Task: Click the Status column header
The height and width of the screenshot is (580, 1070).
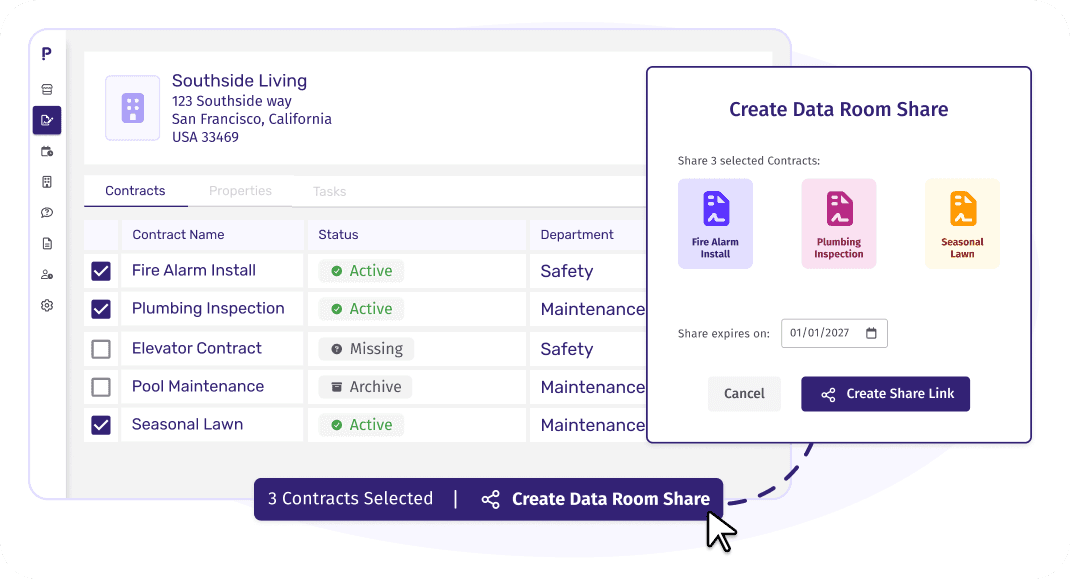Action: click(338, 235)
